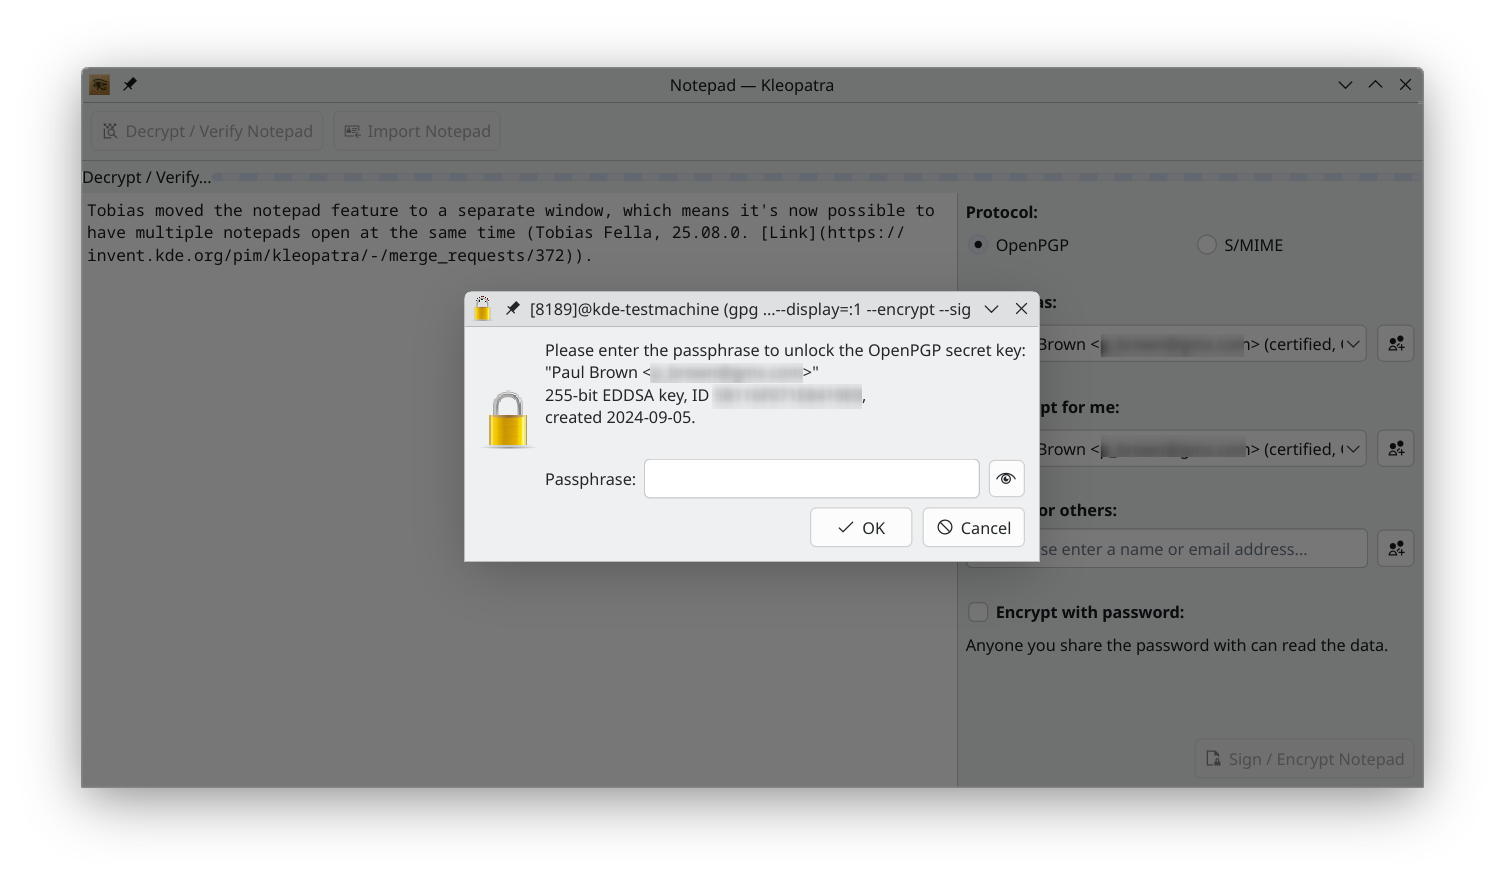This screenshot has width=1505, height=884.
Task: Click the padlock icon in dialog titlebar
Action: pos(482,308)
